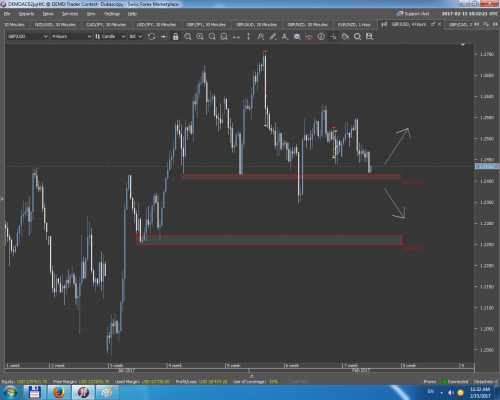Open the GBP/USD instrument dropdown
500x400 pixels.
pyautogui.click(x=27, y=36)
